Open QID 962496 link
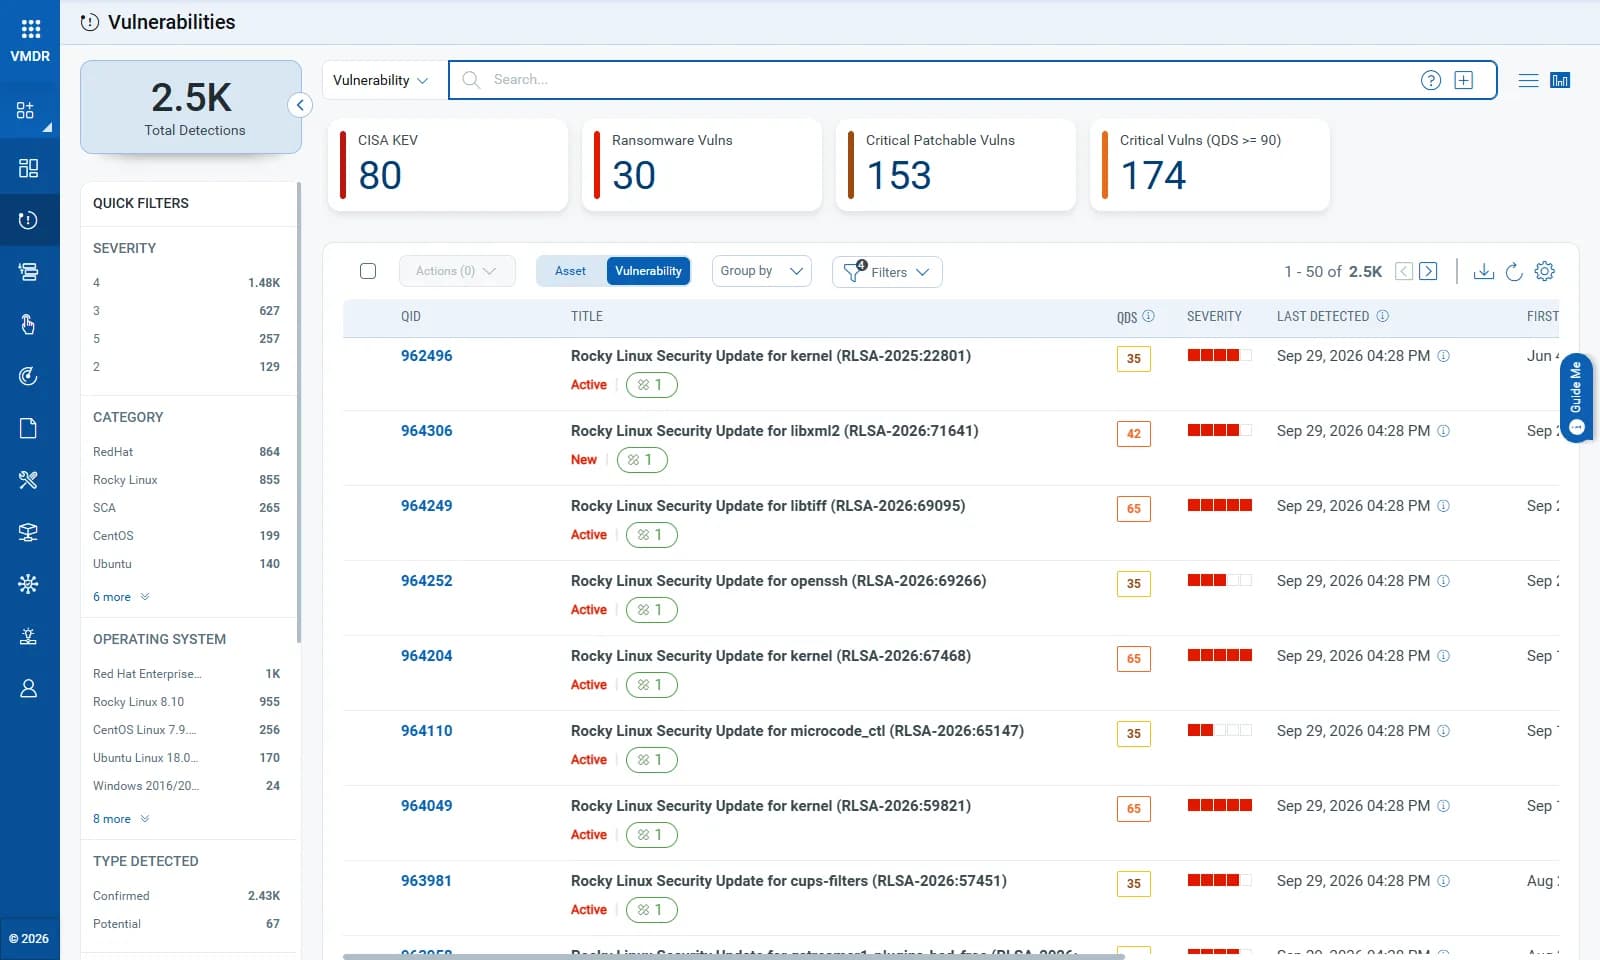1600x960 pixels. point(426,356)
